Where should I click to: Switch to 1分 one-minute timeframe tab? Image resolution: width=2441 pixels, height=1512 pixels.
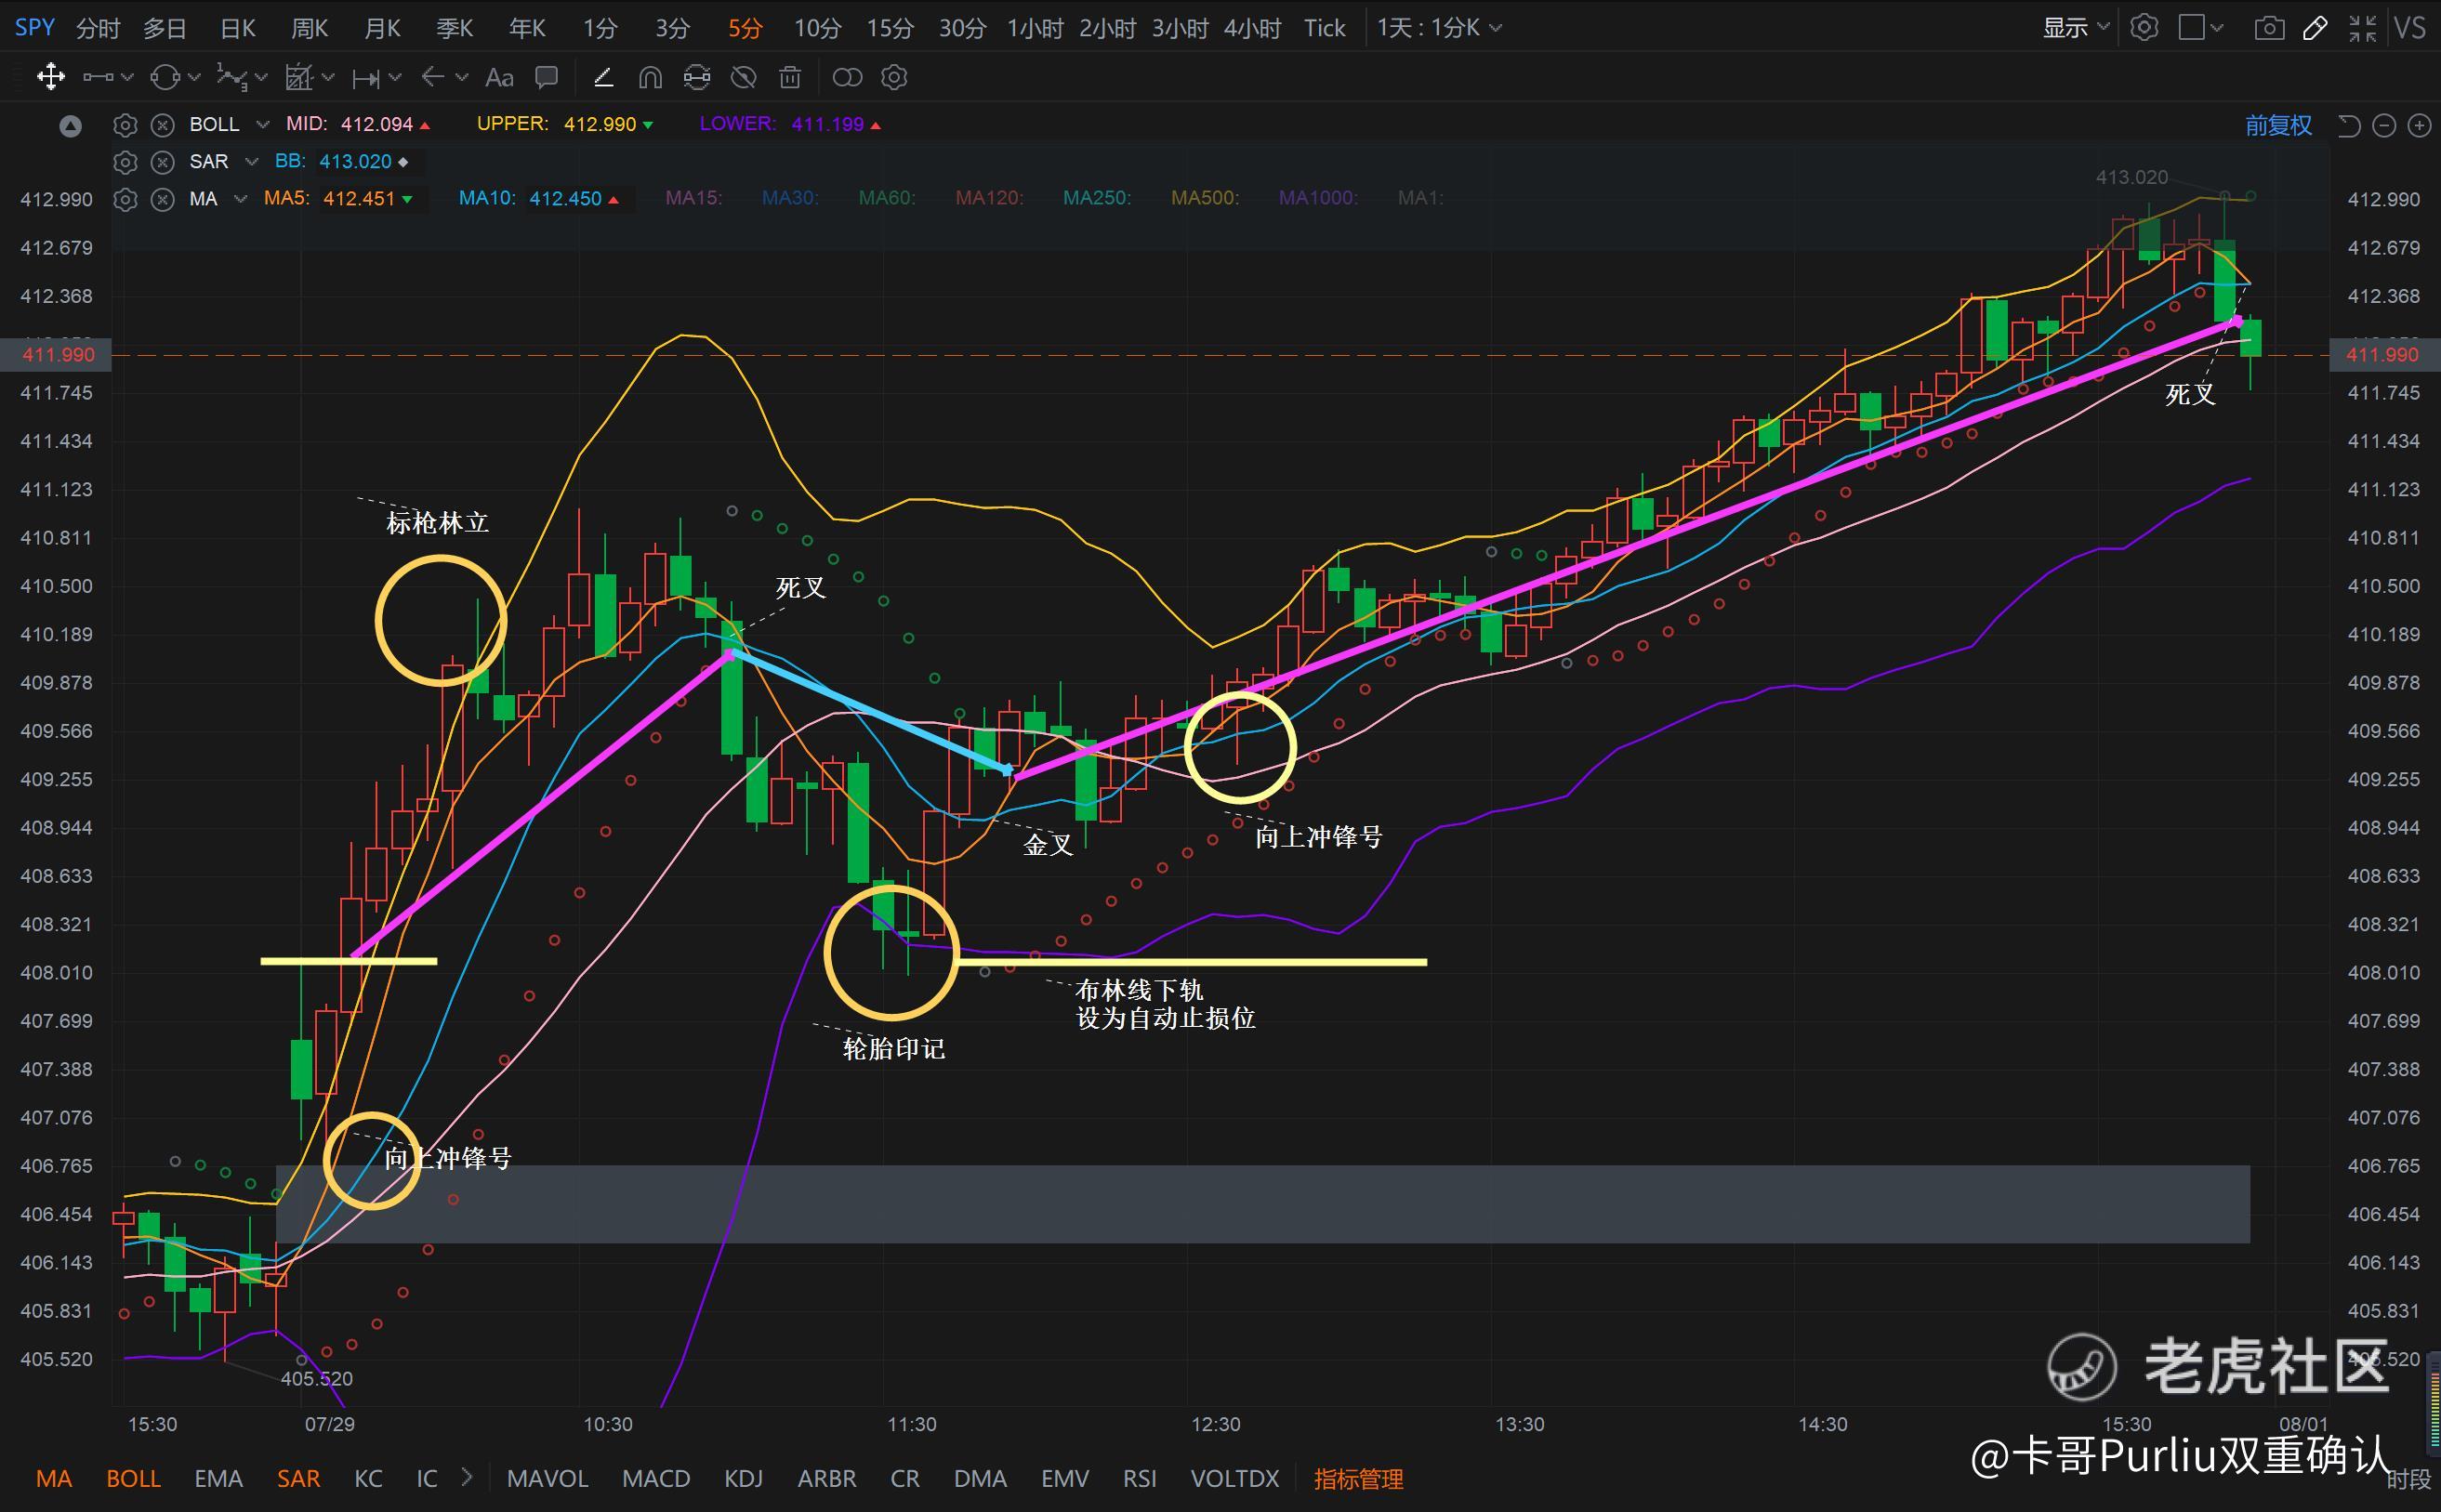(600, 28)
